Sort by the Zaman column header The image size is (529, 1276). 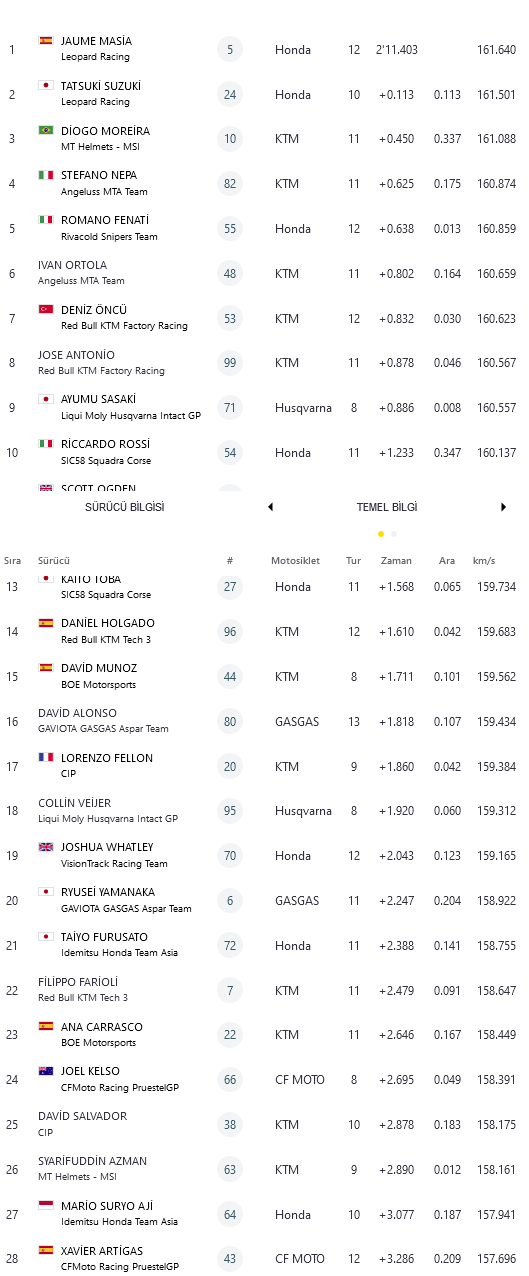pyautogui.click(x=396, y=561)
